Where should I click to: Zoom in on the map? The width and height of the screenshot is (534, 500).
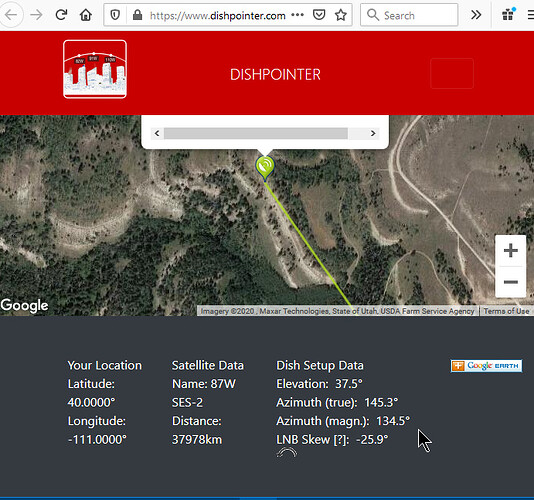point(511,251)
